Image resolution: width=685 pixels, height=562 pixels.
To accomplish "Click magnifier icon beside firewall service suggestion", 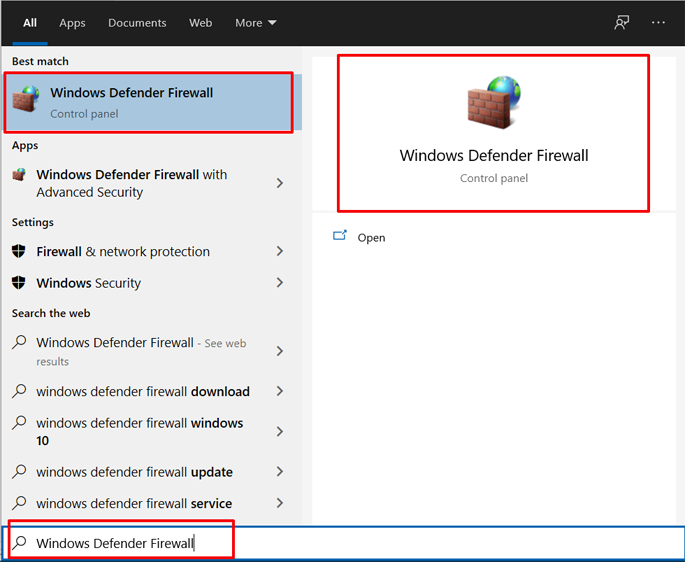I will pos(19,503).
